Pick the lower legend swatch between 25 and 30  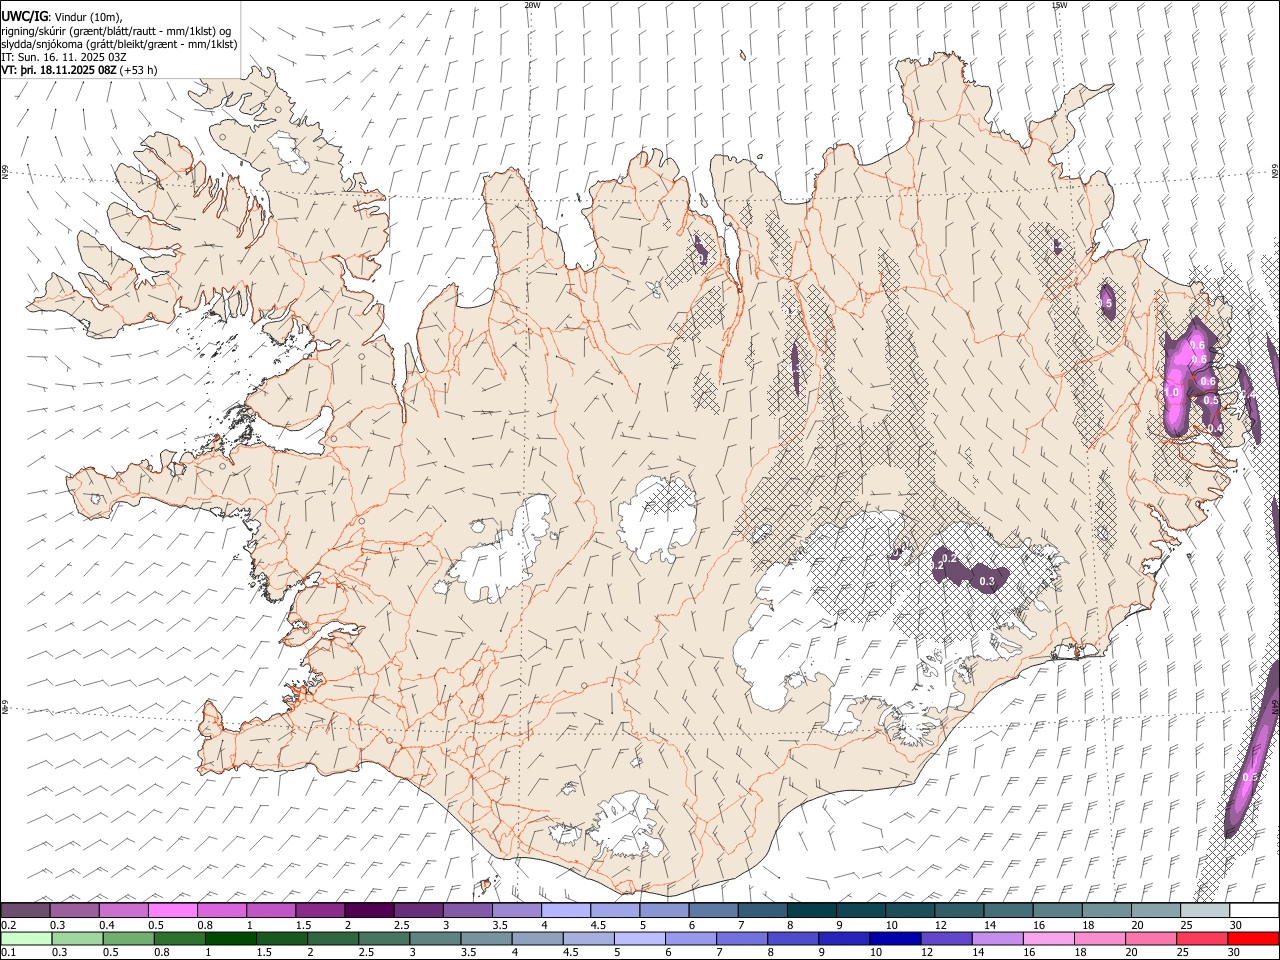[x=1201, y=938]
